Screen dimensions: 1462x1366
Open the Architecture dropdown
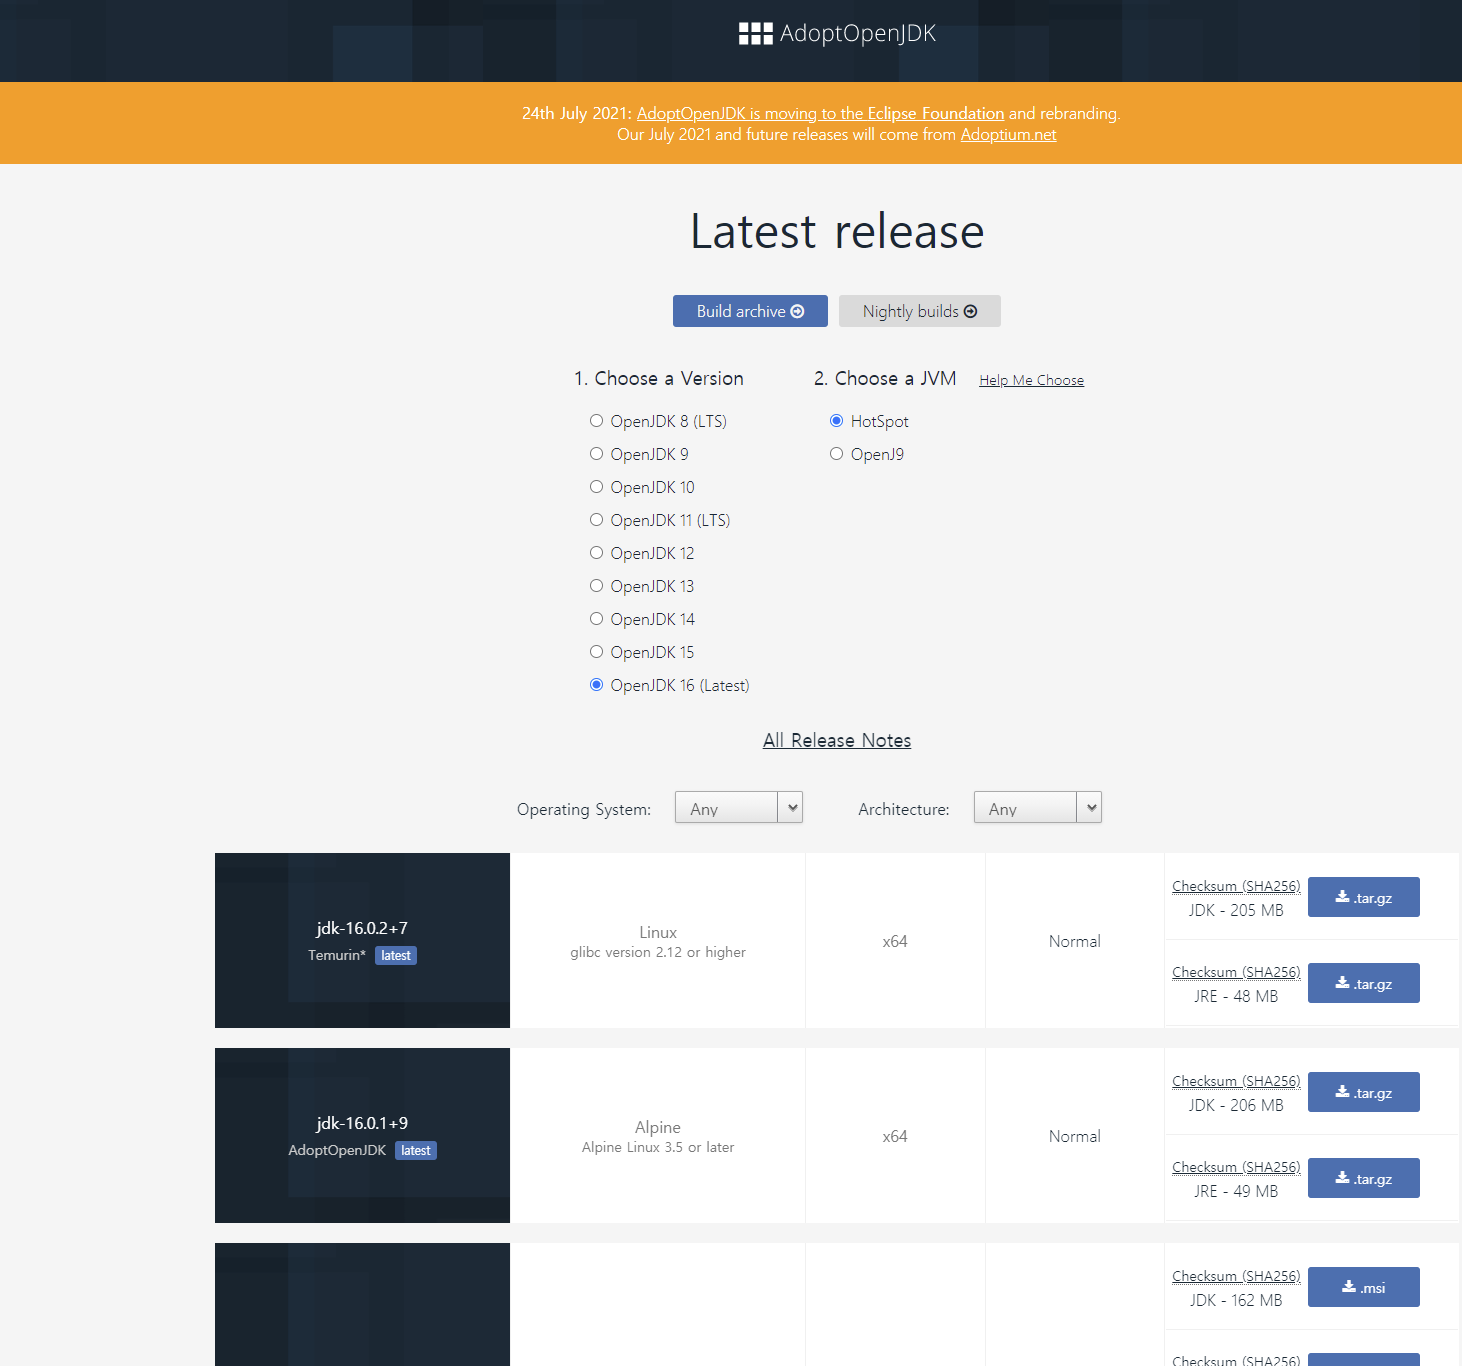1038,808
